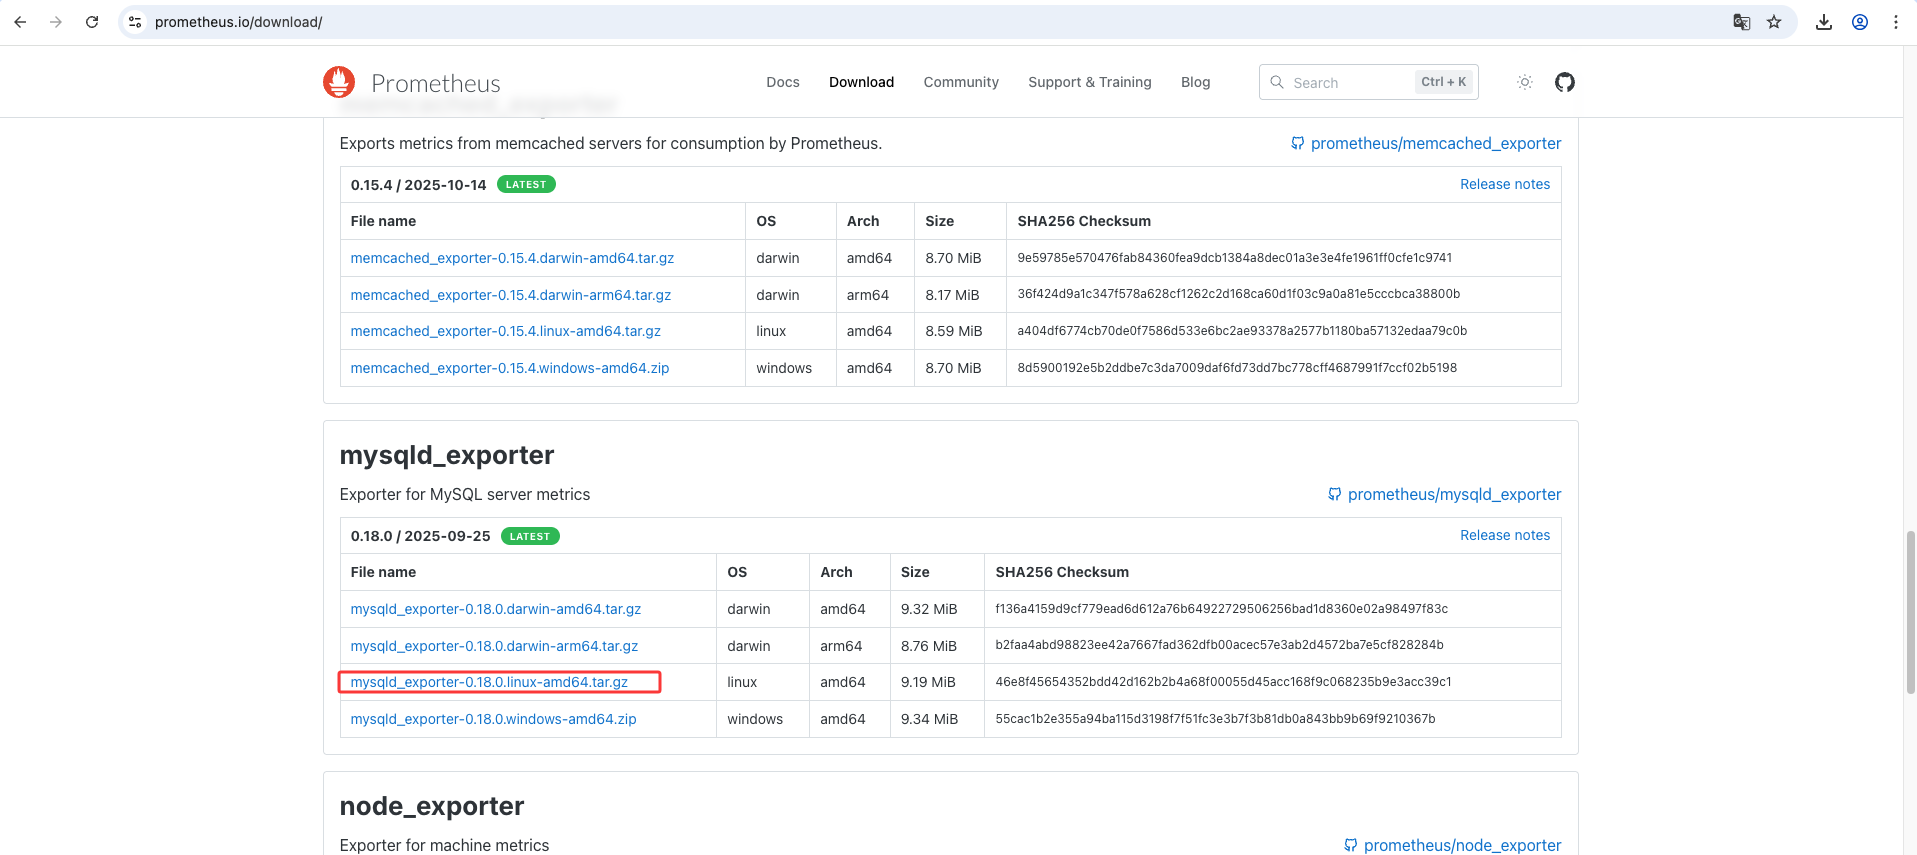Image resolution: width=1917 pixels, height=855 pixels.
Task: Select the mysqld darwin-amd64 checksum starting f136a
Action: (x=1221, y=609)
